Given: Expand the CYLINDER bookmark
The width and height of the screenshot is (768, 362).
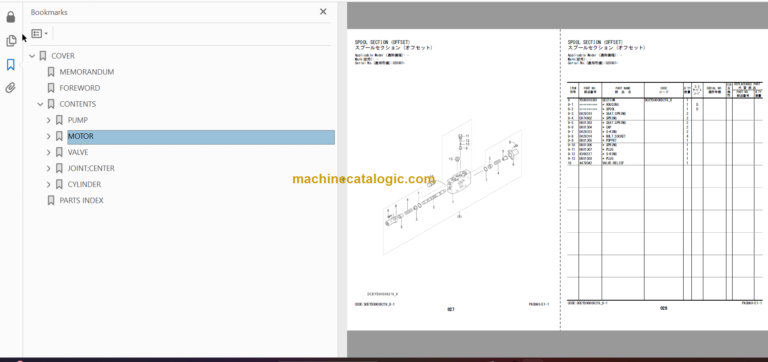Looking at the screenshot, I should (x=48, y=185).
